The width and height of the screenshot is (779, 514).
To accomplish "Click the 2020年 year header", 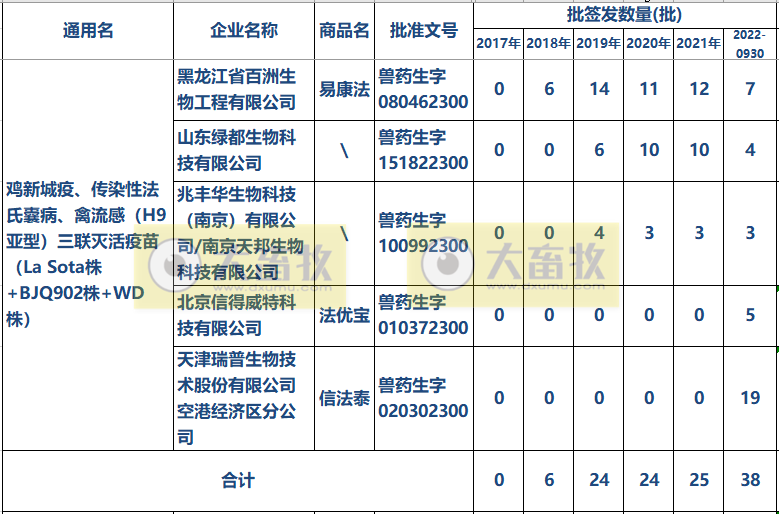I will point(649,44).
